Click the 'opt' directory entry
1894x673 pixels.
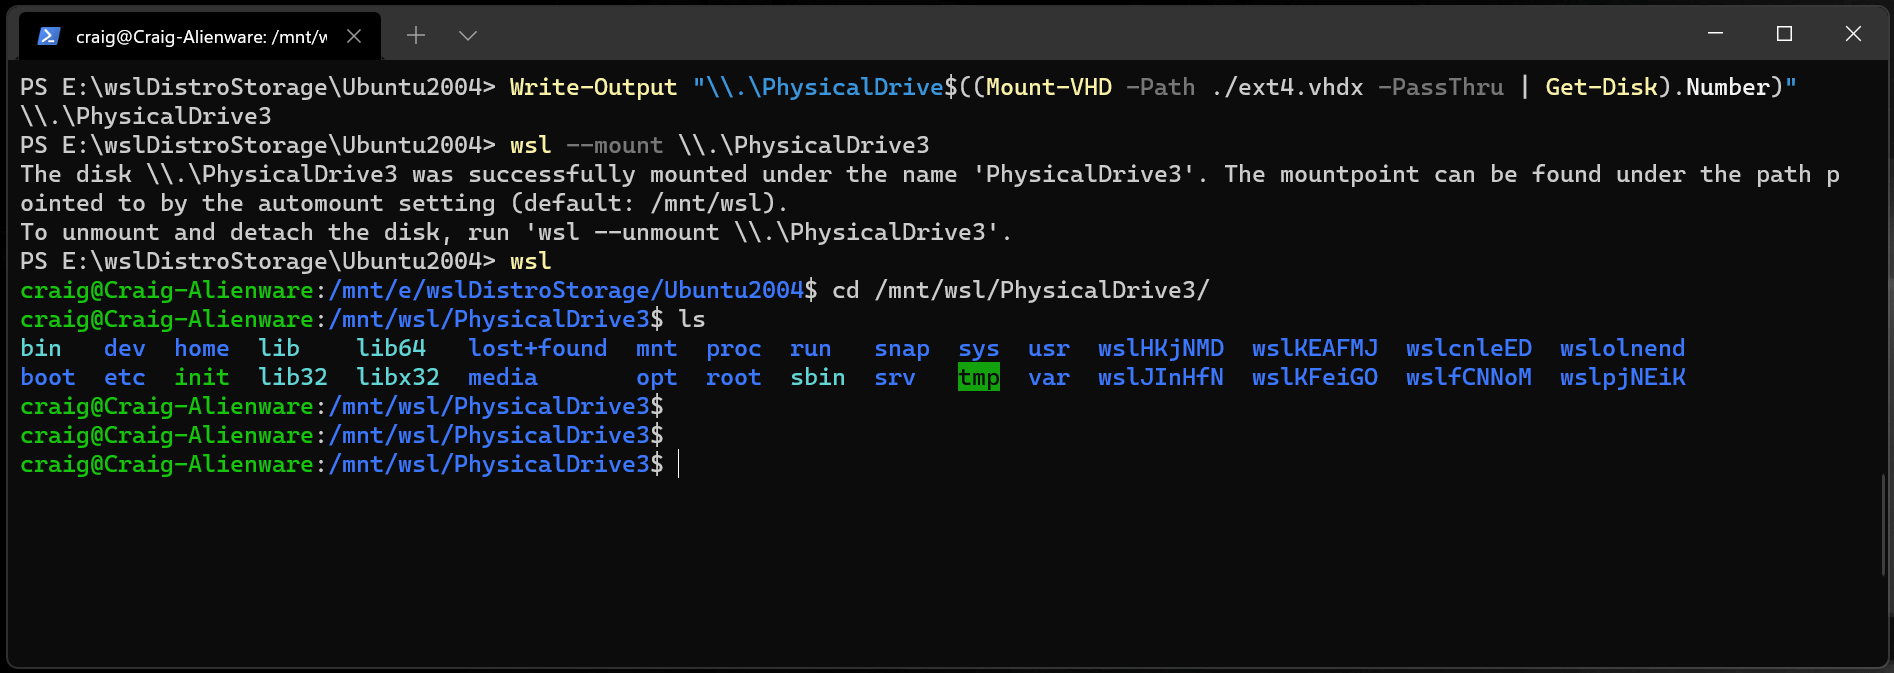click(x=657, y=377)
